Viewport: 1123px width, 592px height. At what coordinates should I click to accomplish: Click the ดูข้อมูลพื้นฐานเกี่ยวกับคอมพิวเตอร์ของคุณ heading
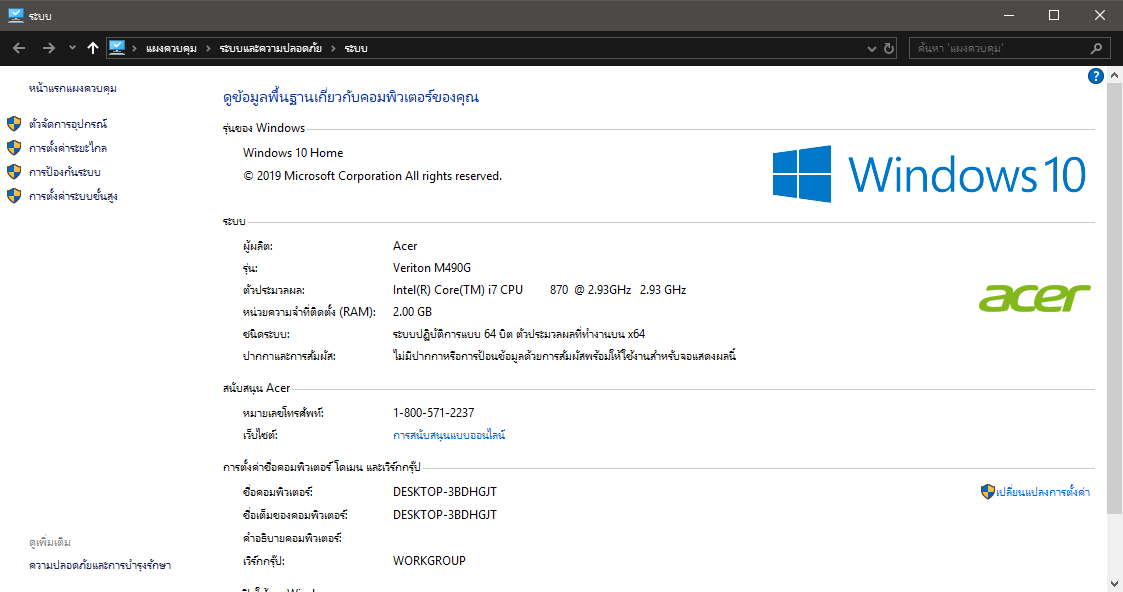pyautogui.click(x=350, y=97)
